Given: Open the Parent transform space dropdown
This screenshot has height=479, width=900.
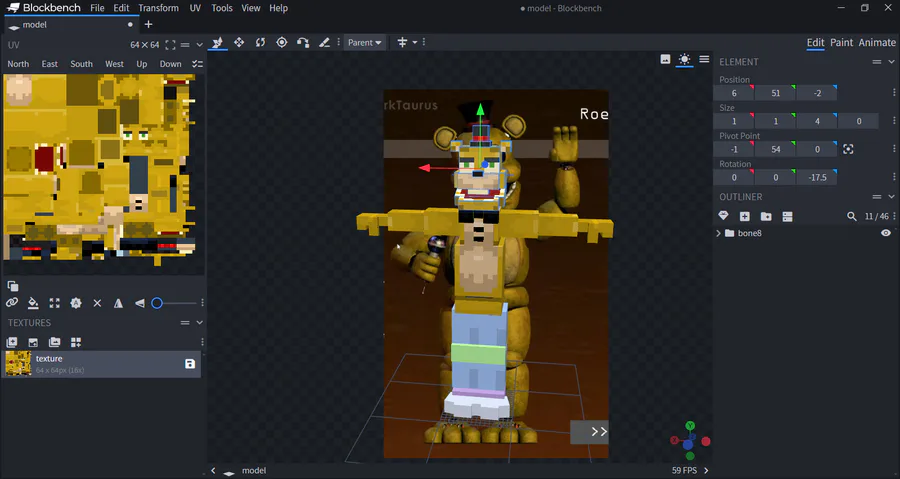Looking at the screenshot, I should (364, 42).
